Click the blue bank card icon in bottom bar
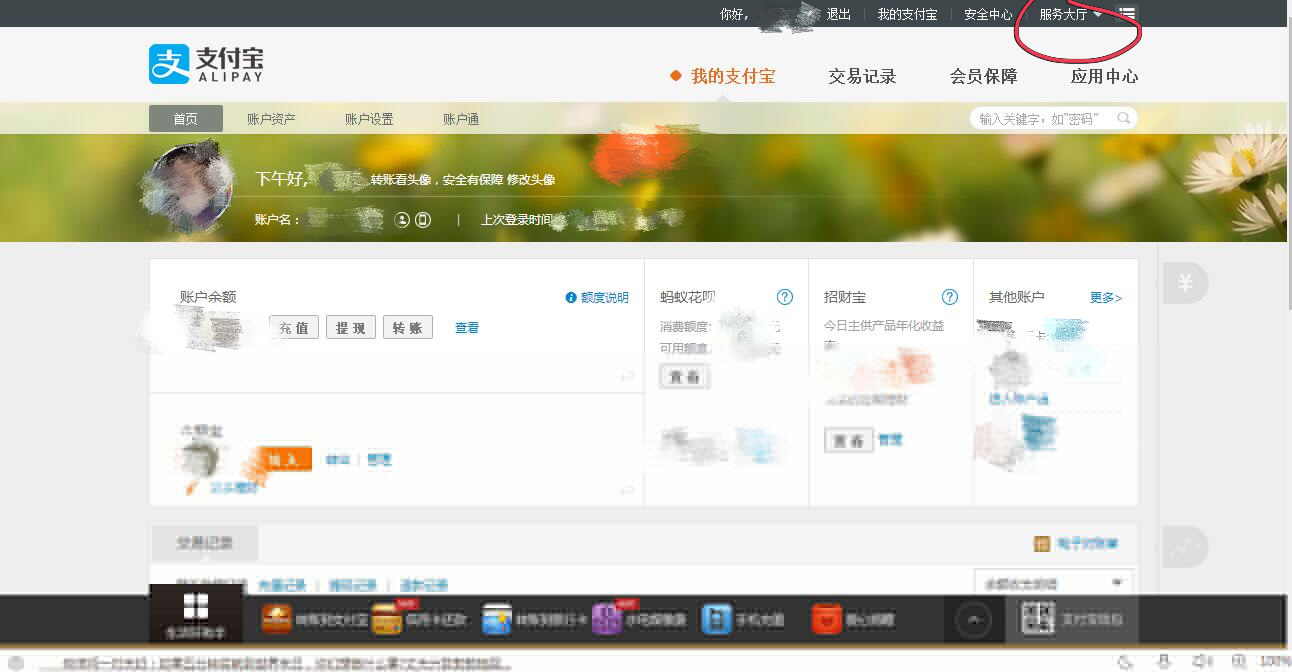 [497, 619]
